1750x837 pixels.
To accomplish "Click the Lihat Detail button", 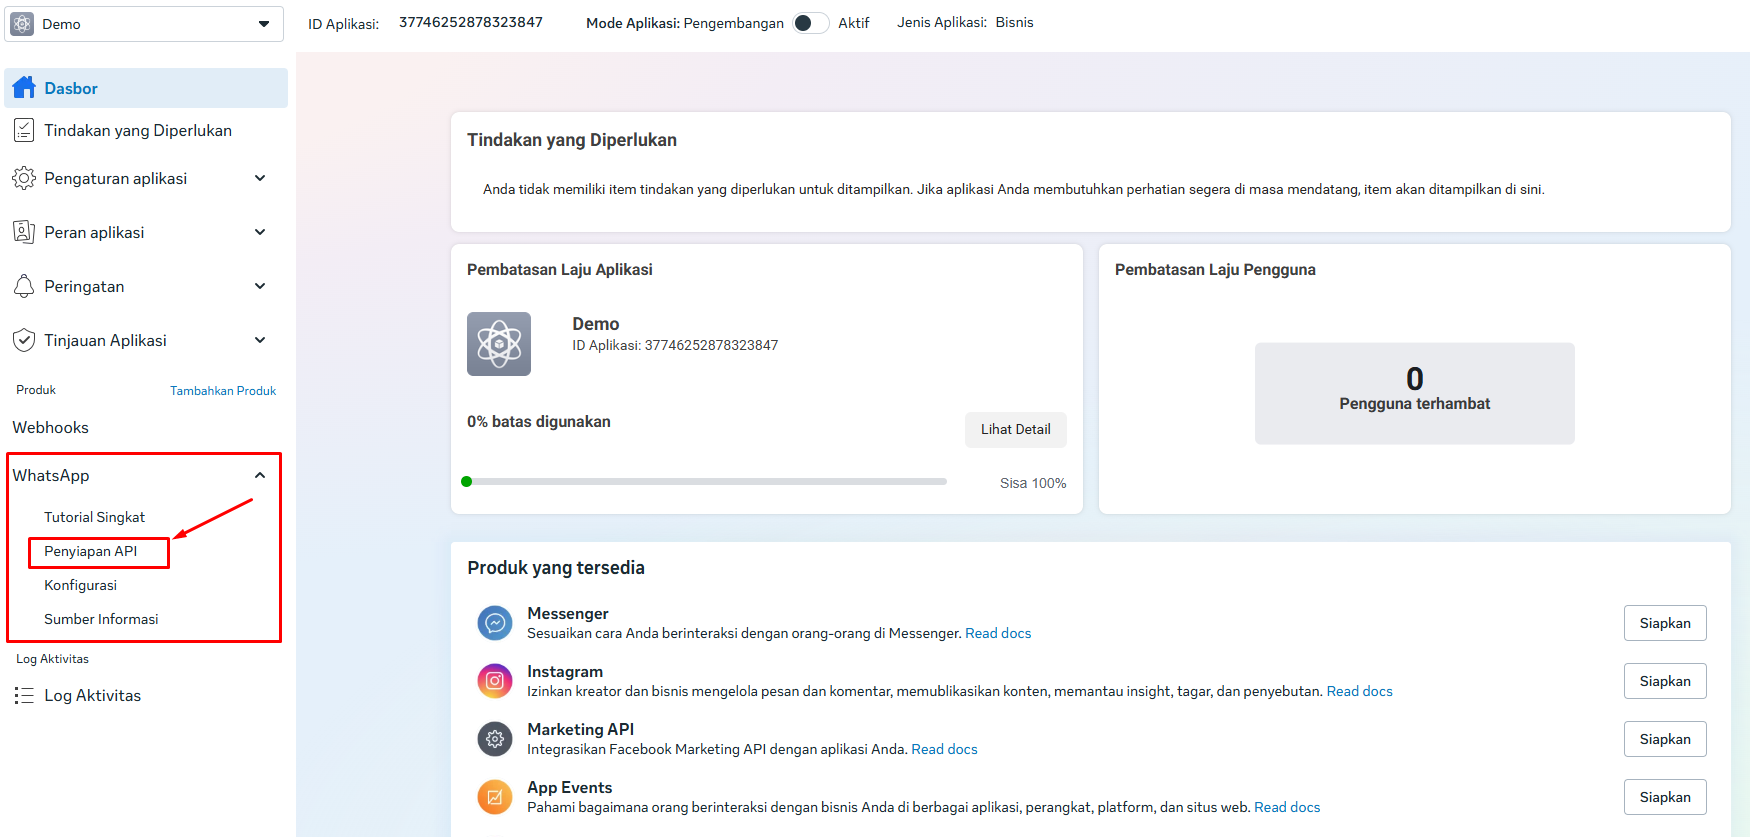I will (x=1015, y=429).
